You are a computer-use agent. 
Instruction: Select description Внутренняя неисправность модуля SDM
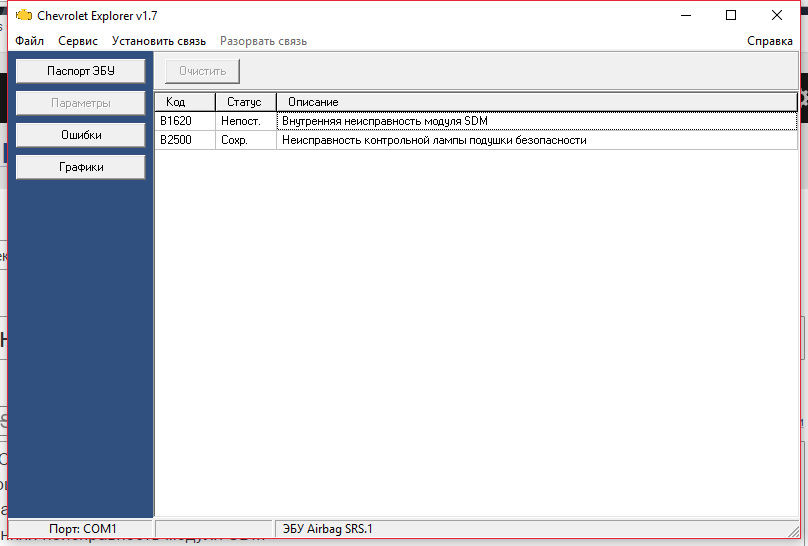click(537, 121)
